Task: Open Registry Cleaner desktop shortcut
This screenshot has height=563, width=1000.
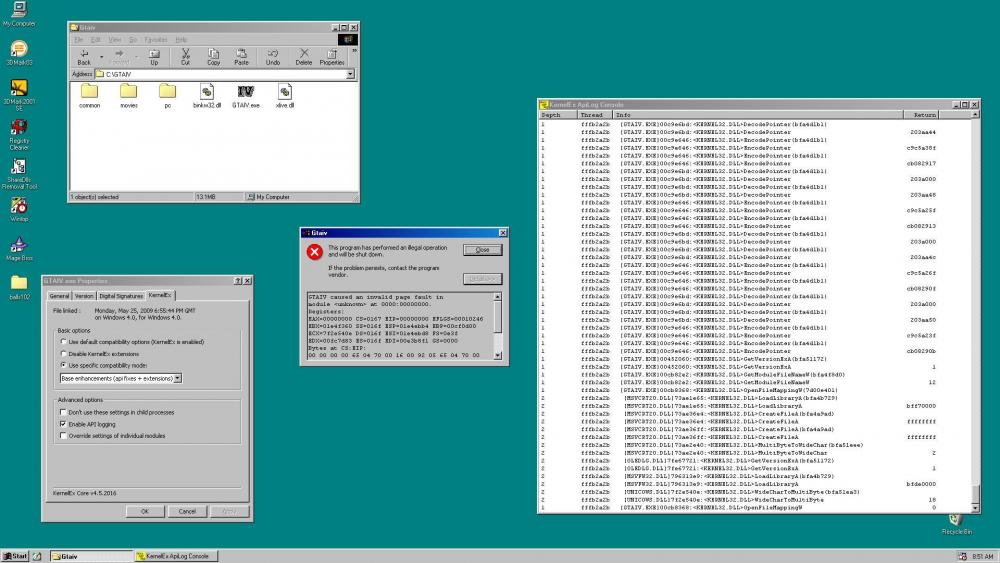Action: [x=19, y=135]
